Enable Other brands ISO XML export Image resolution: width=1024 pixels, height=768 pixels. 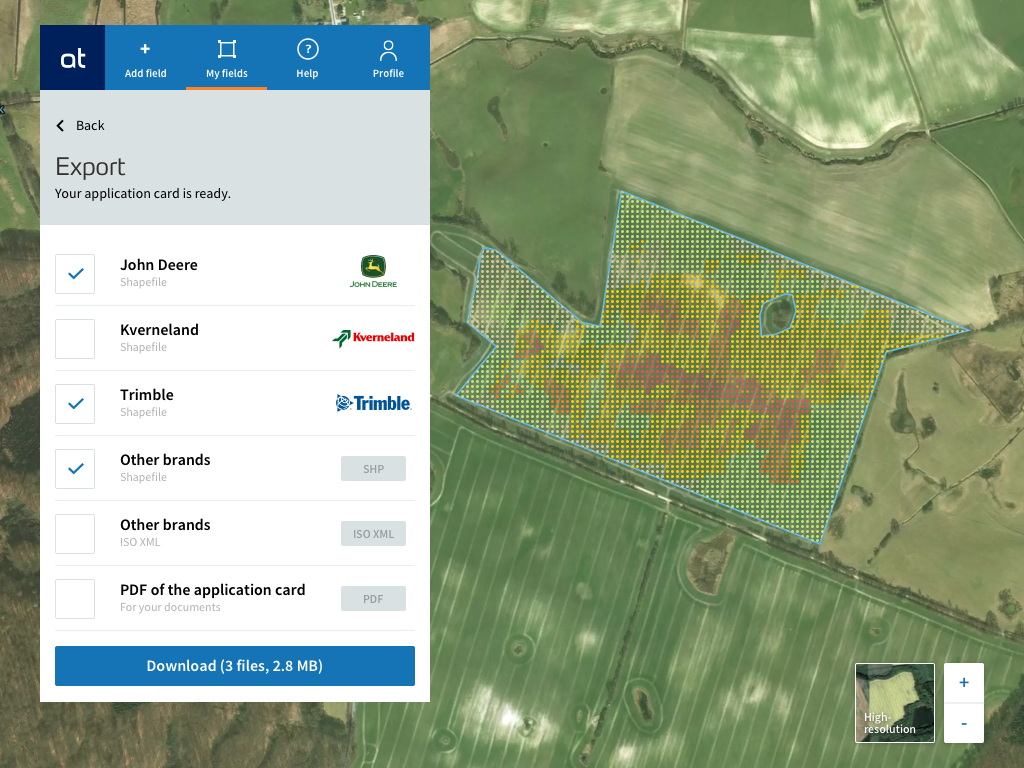75,533
